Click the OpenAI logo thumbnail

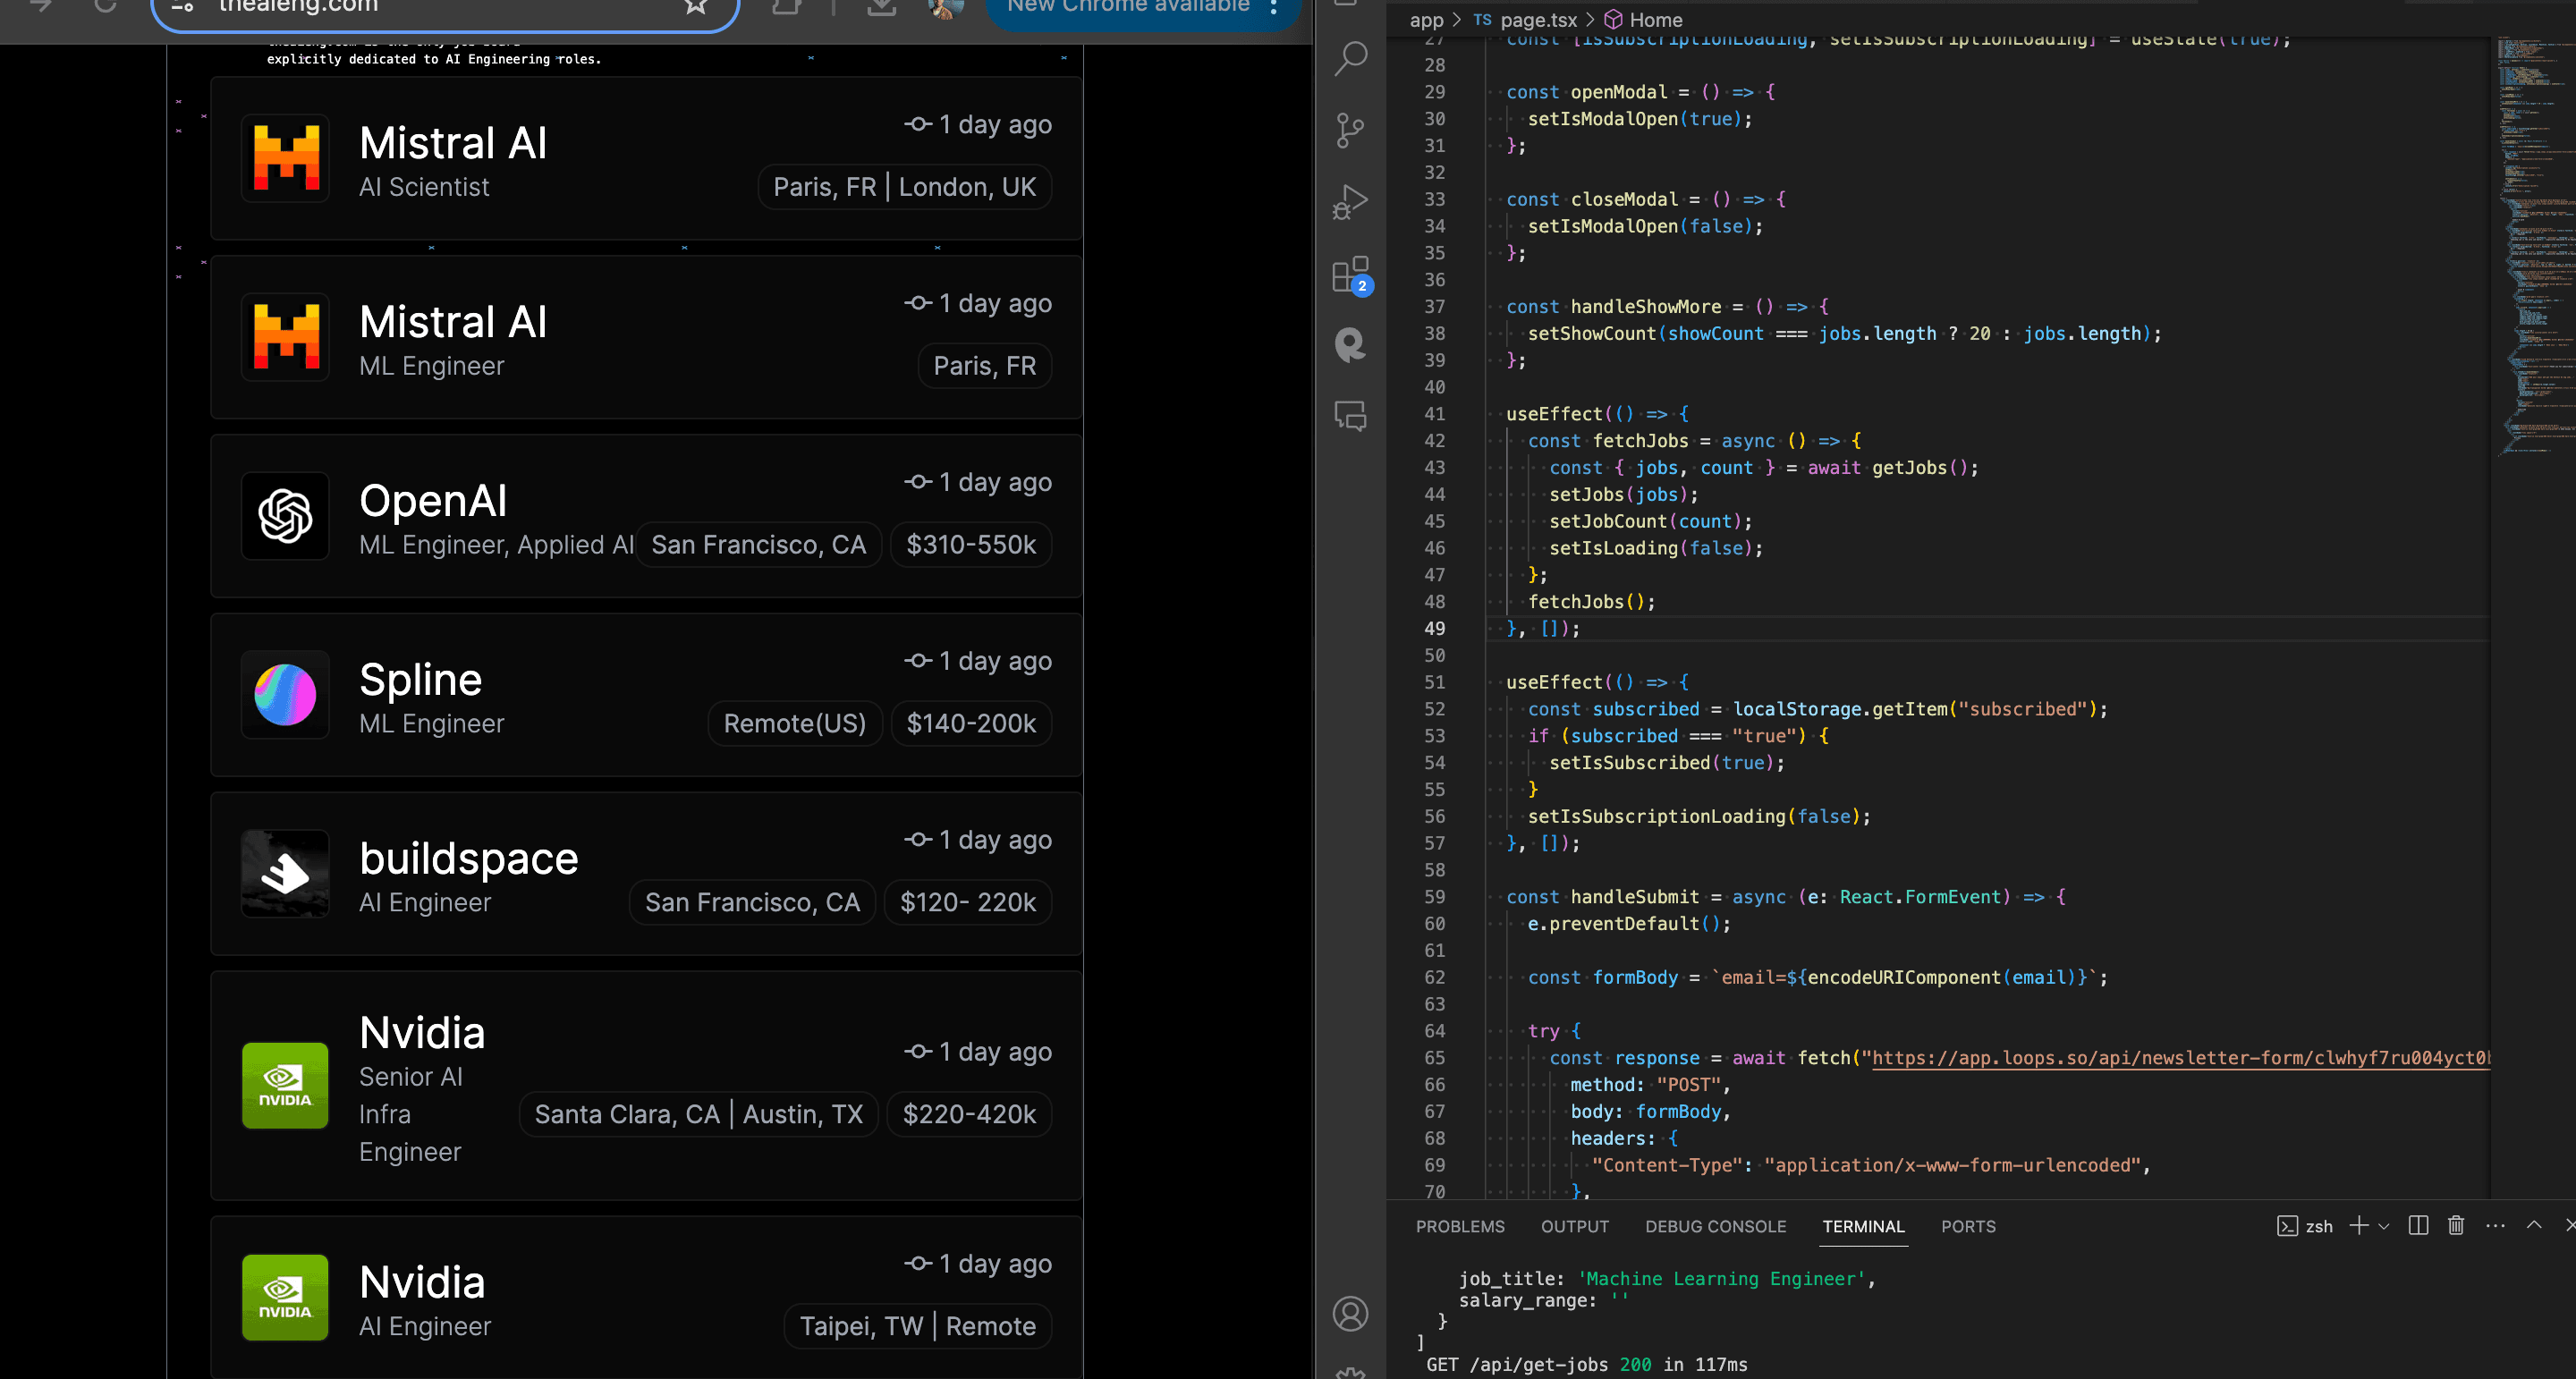(285, 516)
